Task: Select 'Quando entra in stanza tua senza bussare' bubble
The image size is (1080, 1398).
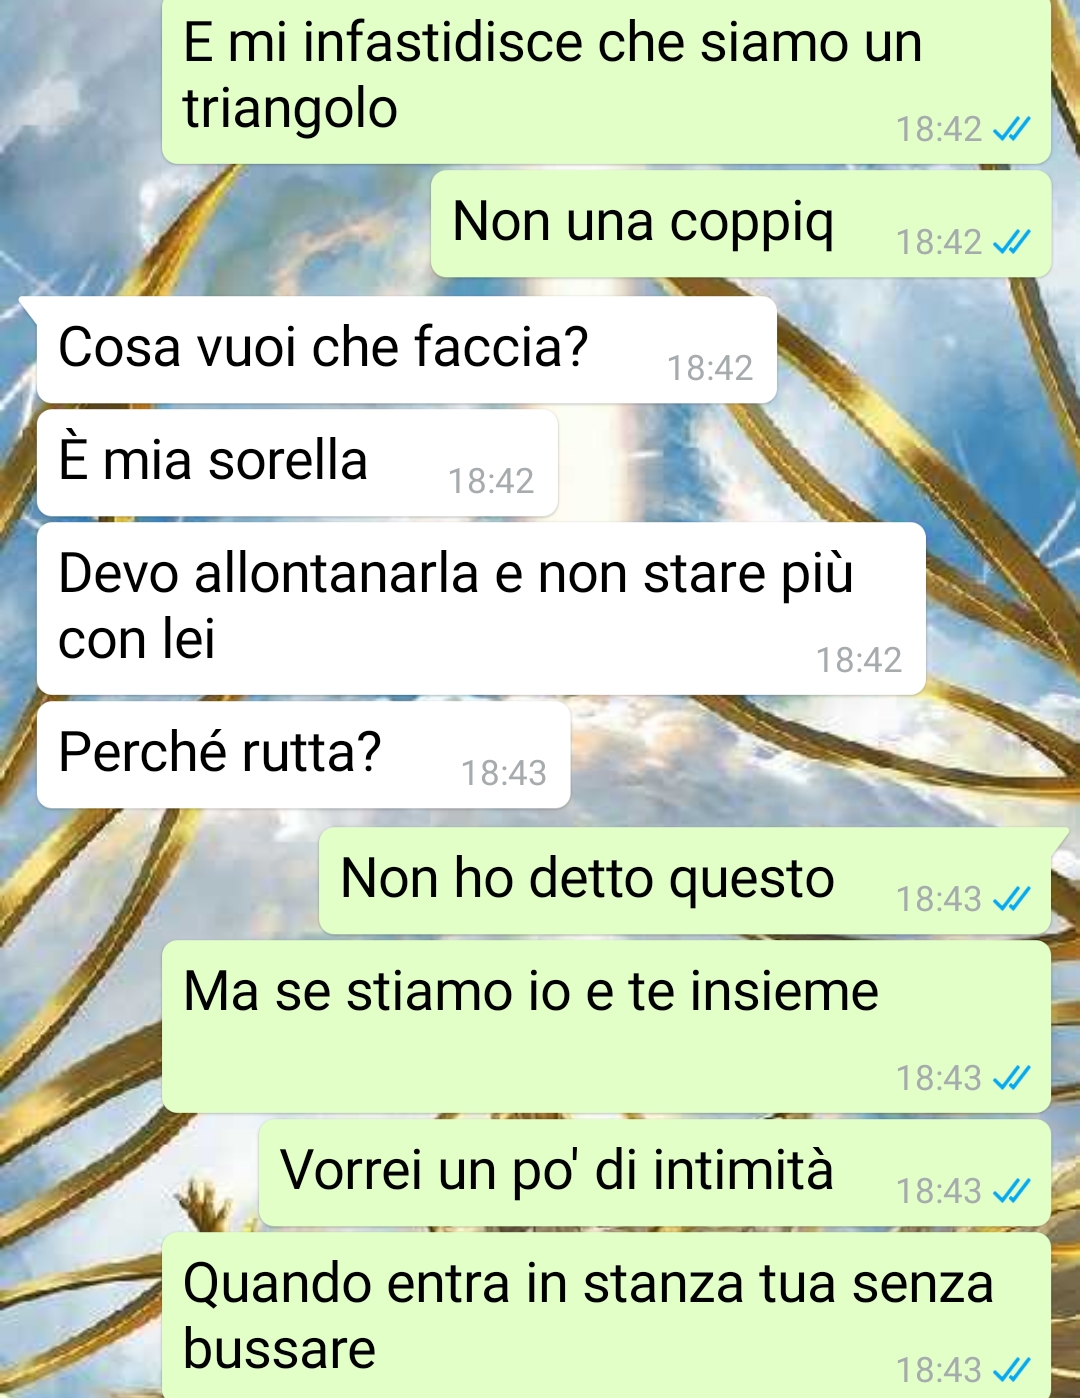Action: coord(606,1315)
